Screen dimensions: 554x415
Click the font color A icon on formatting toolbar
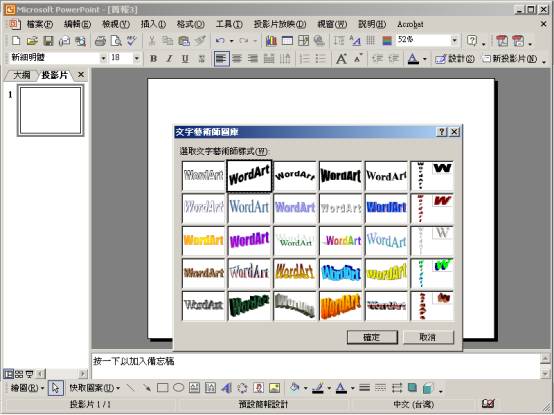click(413, 59)
